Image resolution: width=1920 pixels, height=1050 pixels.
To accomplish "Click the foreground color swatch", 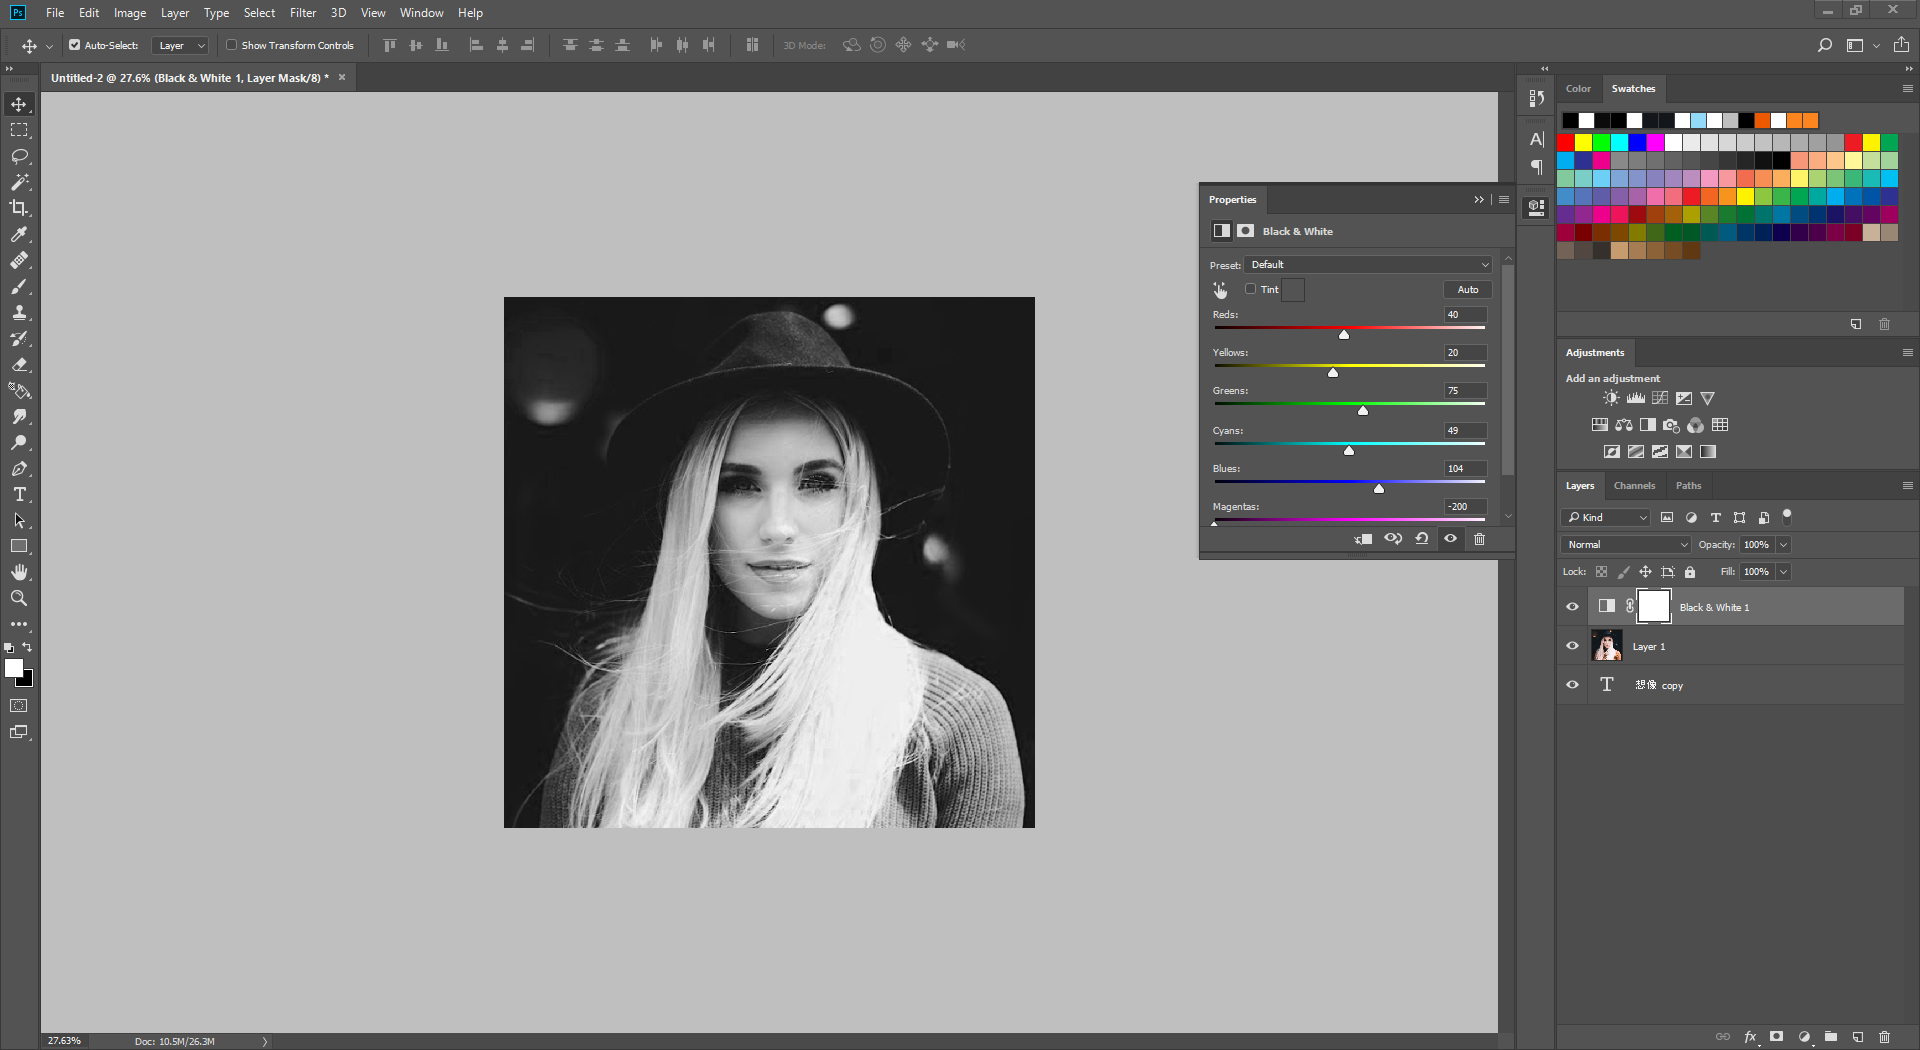I will click(14, 669).
